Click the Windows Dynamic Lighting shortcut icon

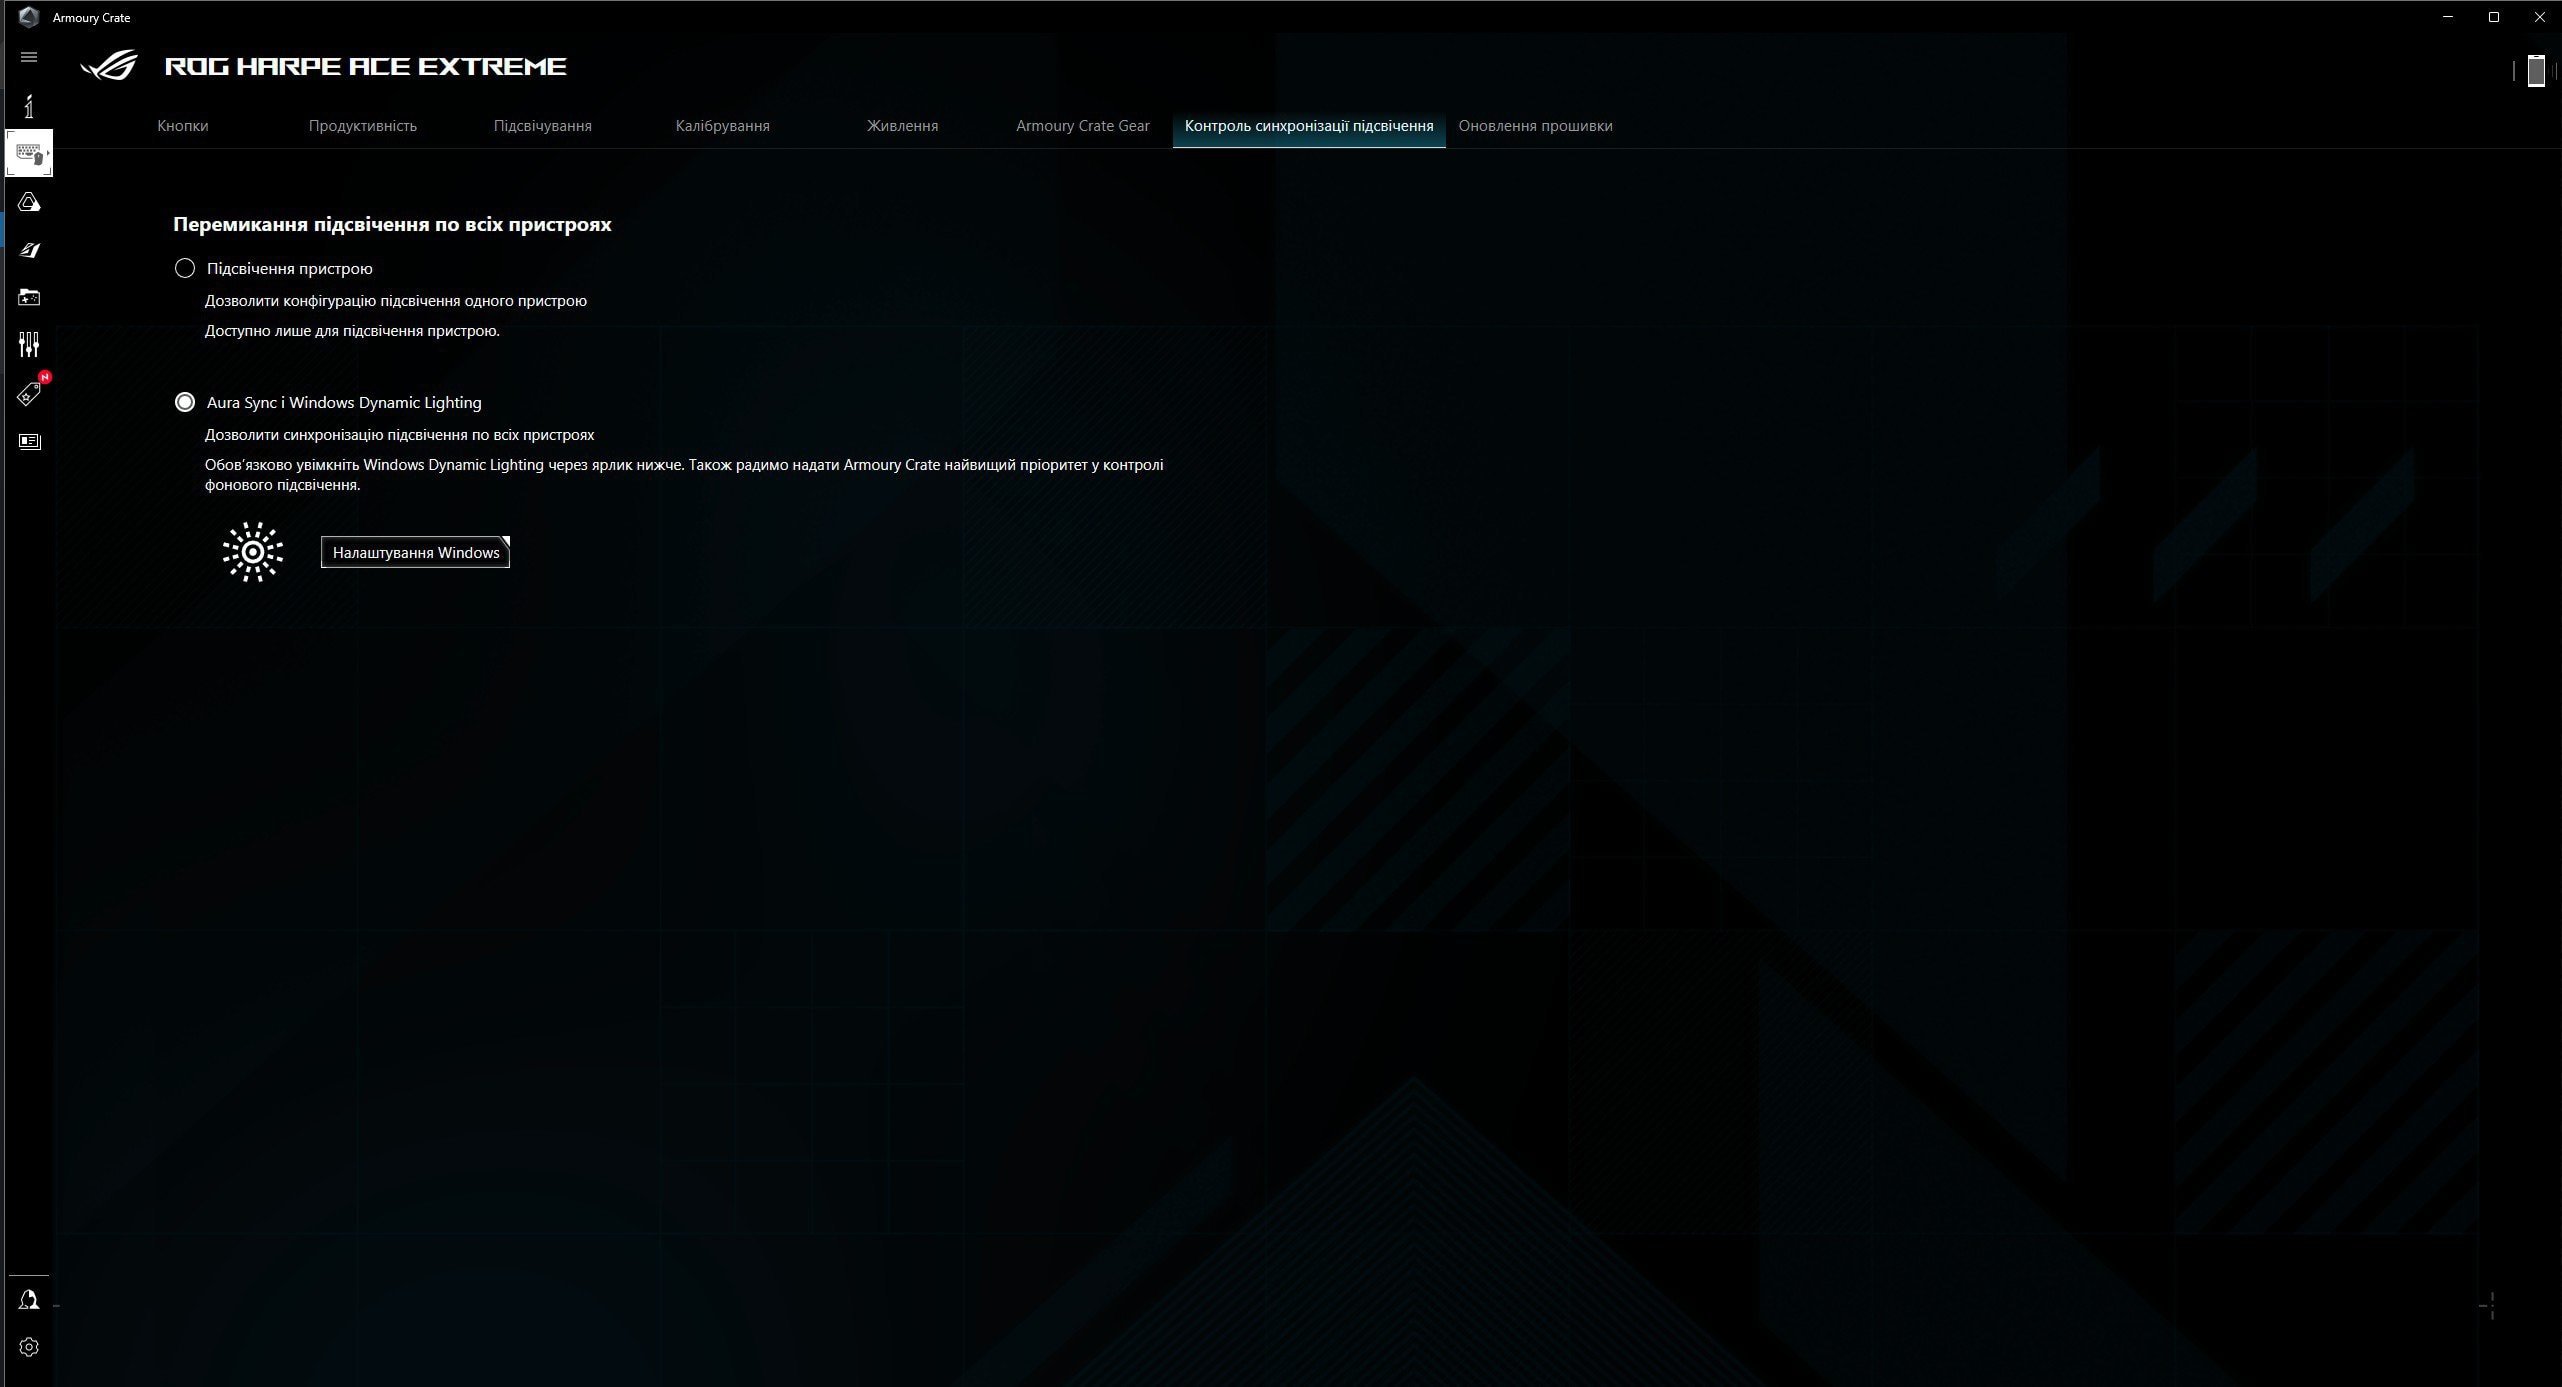tap(251, 550)
